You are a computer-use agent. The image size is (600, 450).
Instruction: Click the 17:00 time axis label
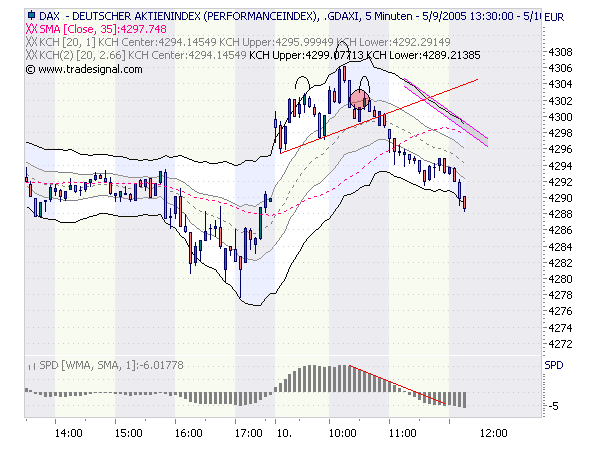pos(249,433)
